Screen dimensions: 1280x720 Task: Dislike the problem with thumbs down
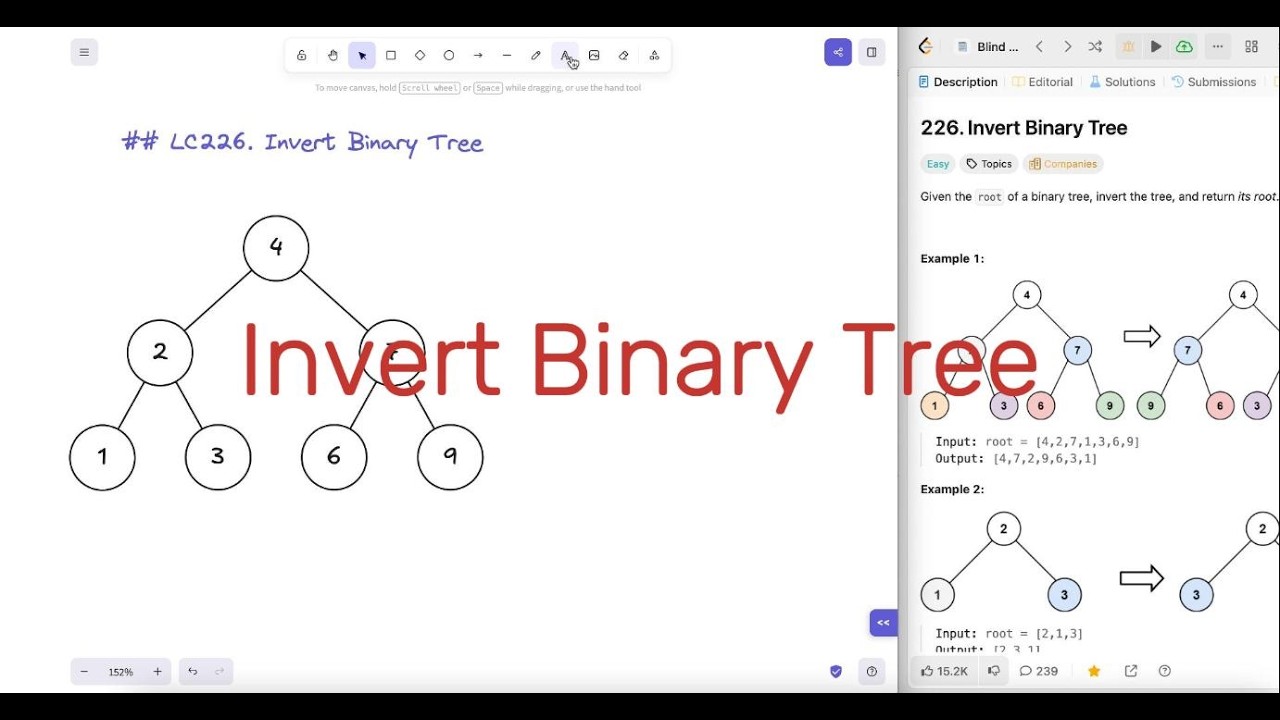click(993, 671)
